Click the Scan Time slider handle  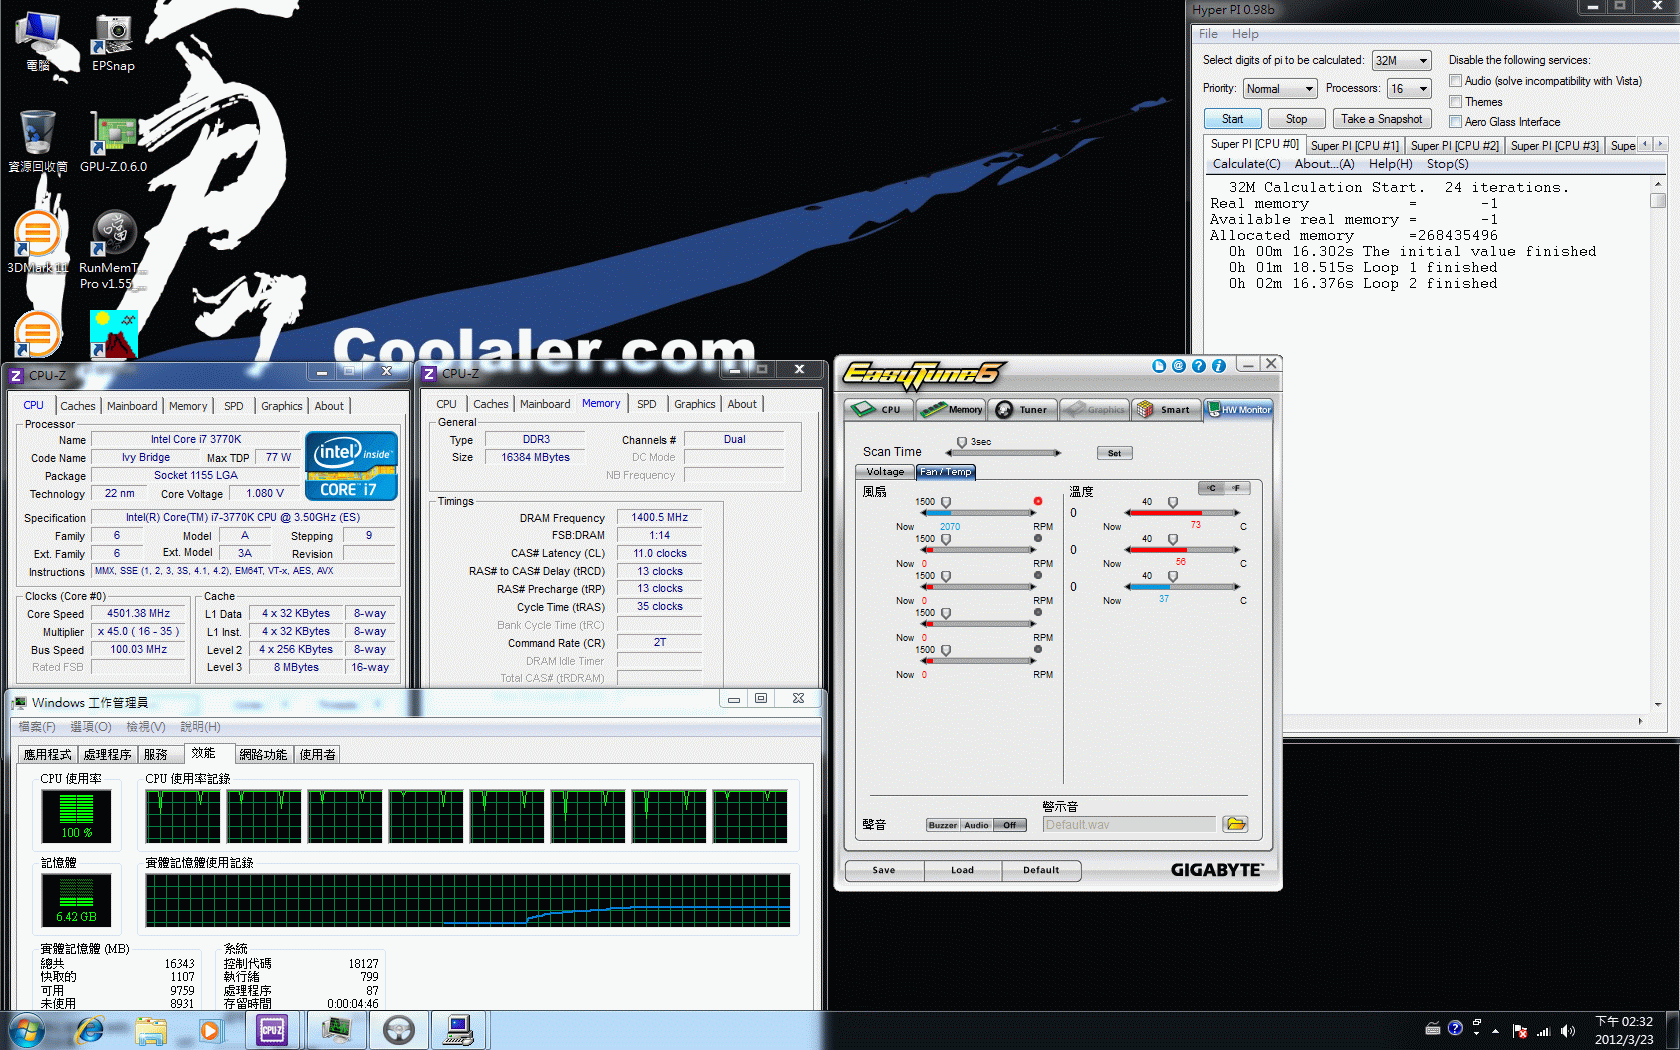pos(962,442)
